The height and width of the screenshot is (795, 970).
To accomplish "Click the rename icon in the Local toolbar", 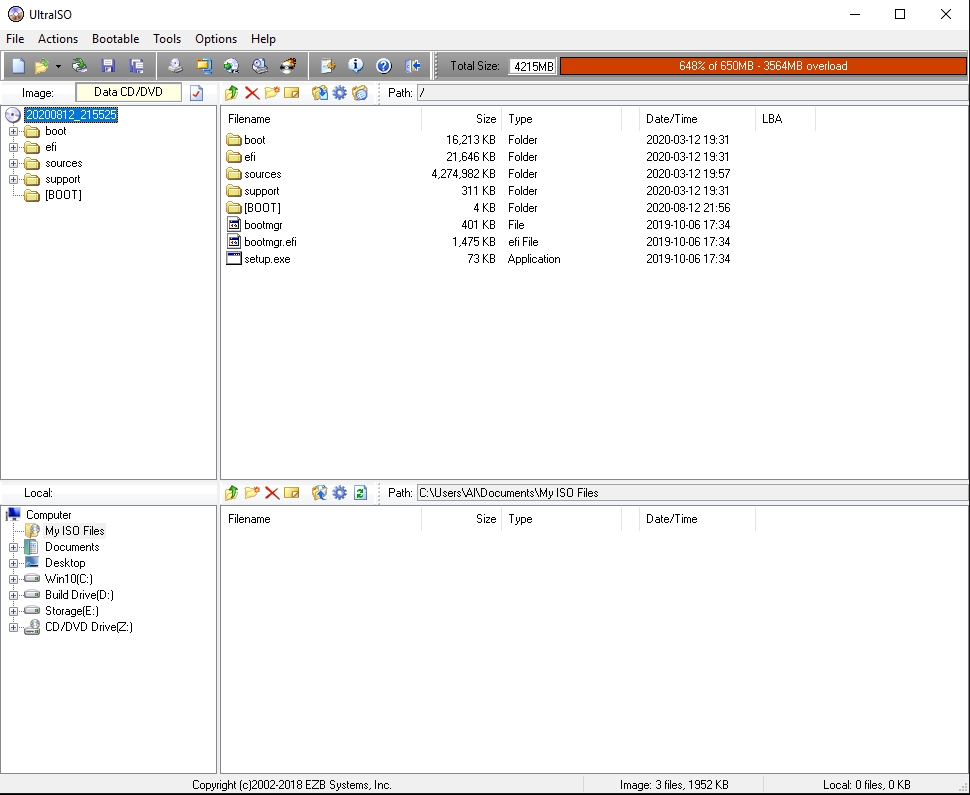I will (291, 492).
